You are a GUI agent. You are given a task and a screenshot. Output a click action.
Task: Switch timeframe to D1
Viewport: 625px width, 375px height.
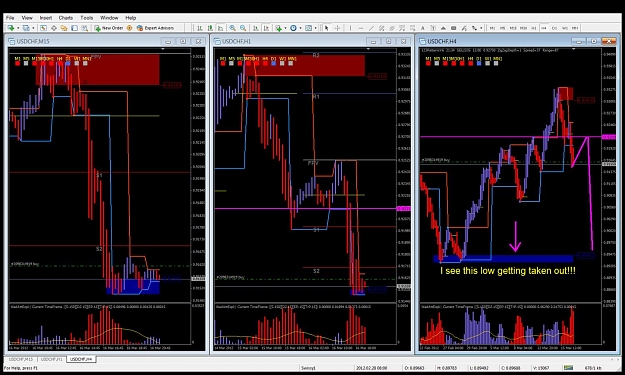(554, 28)
